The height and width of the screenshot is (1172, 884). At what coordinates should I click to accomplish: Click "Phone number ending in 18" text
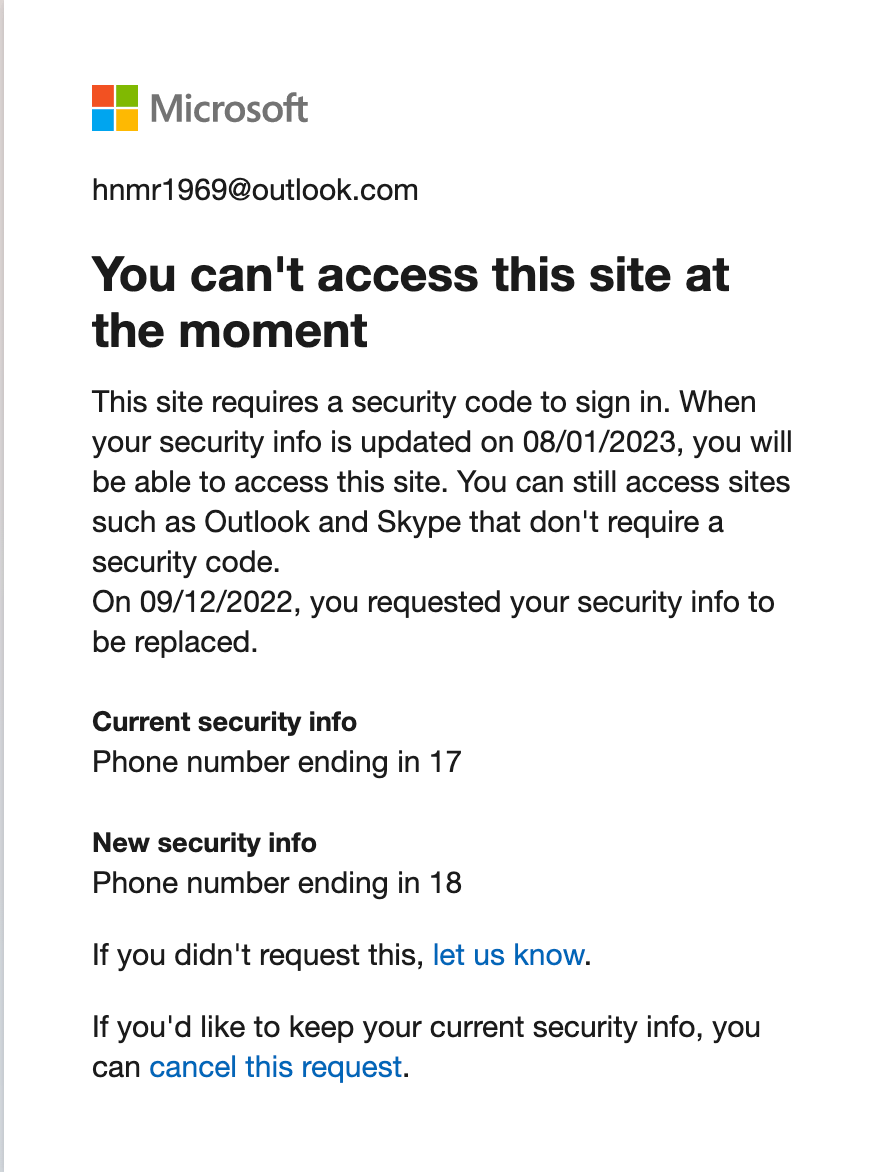click(x=276, y=884)
